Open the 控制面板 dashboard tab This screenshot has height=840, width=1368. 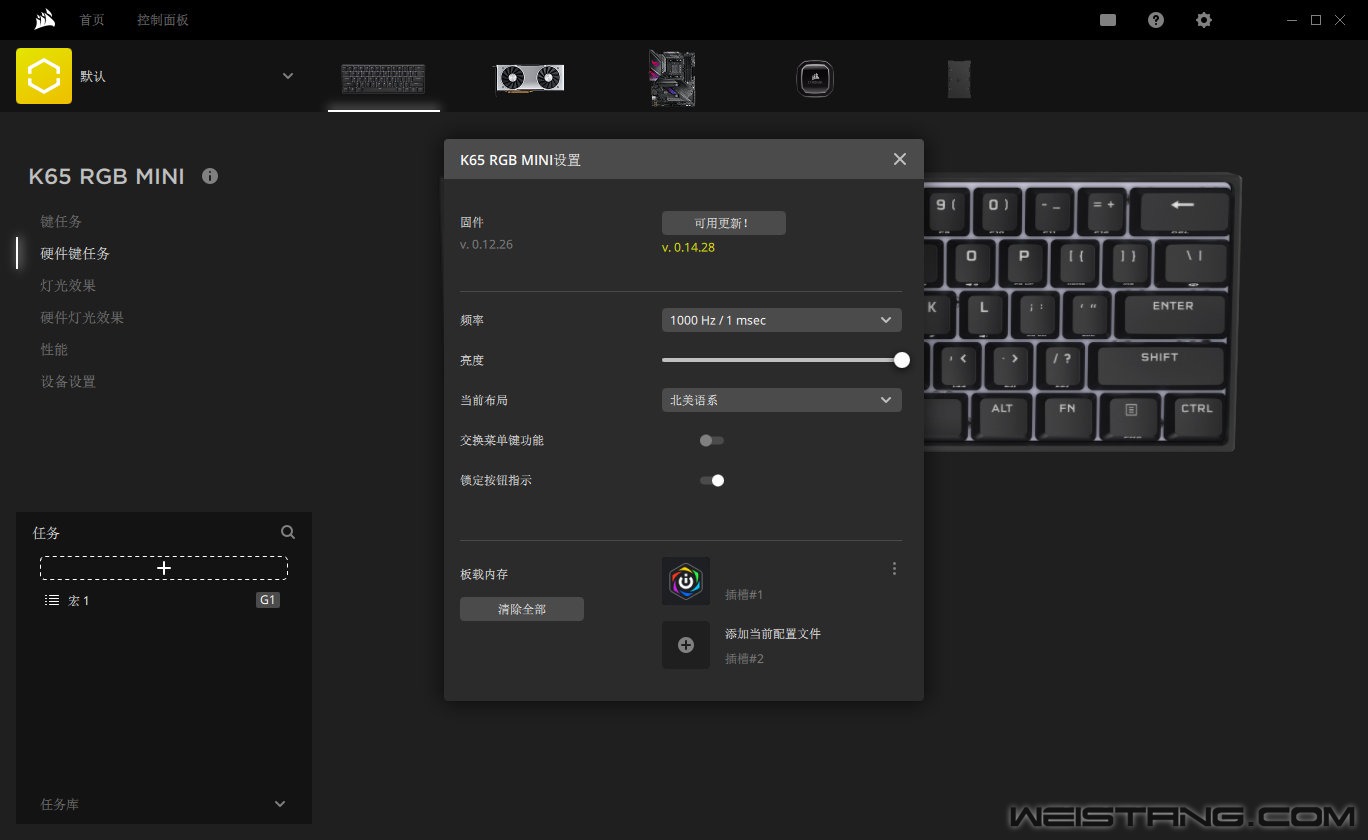click(x=163, y=20)
